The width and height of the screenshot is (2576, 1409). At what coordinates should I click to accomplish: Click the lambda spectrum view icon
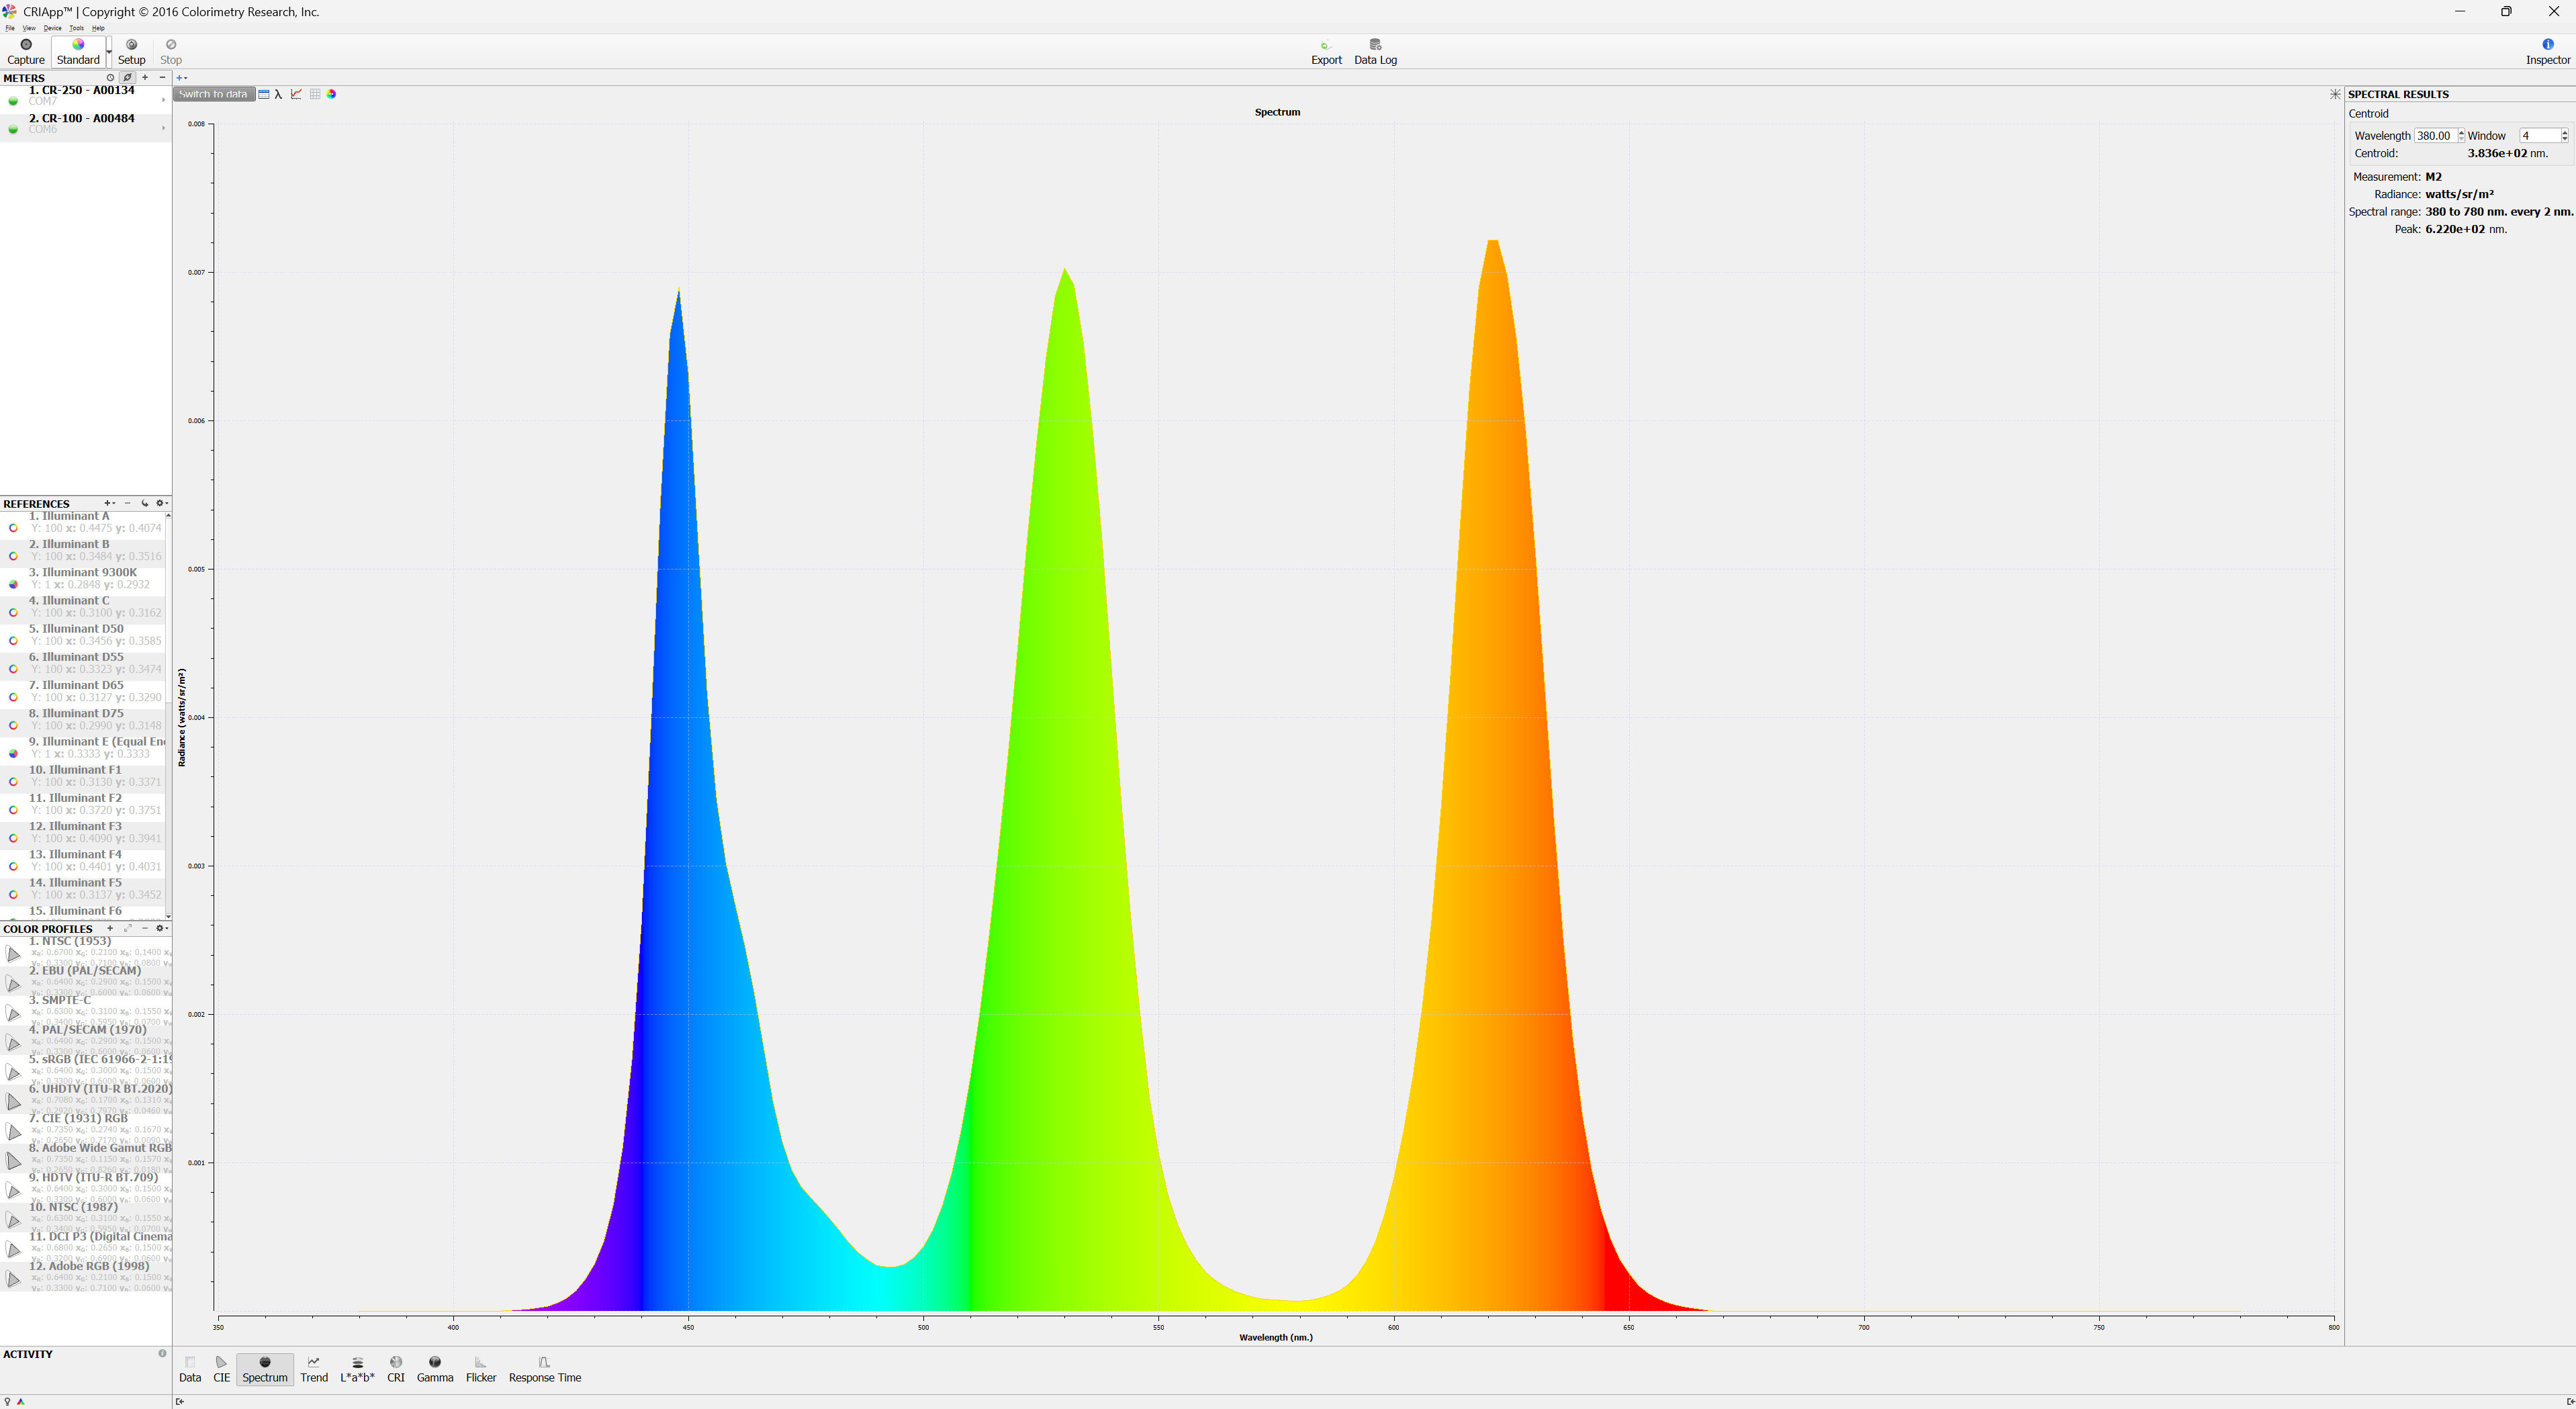click(279, 94)
